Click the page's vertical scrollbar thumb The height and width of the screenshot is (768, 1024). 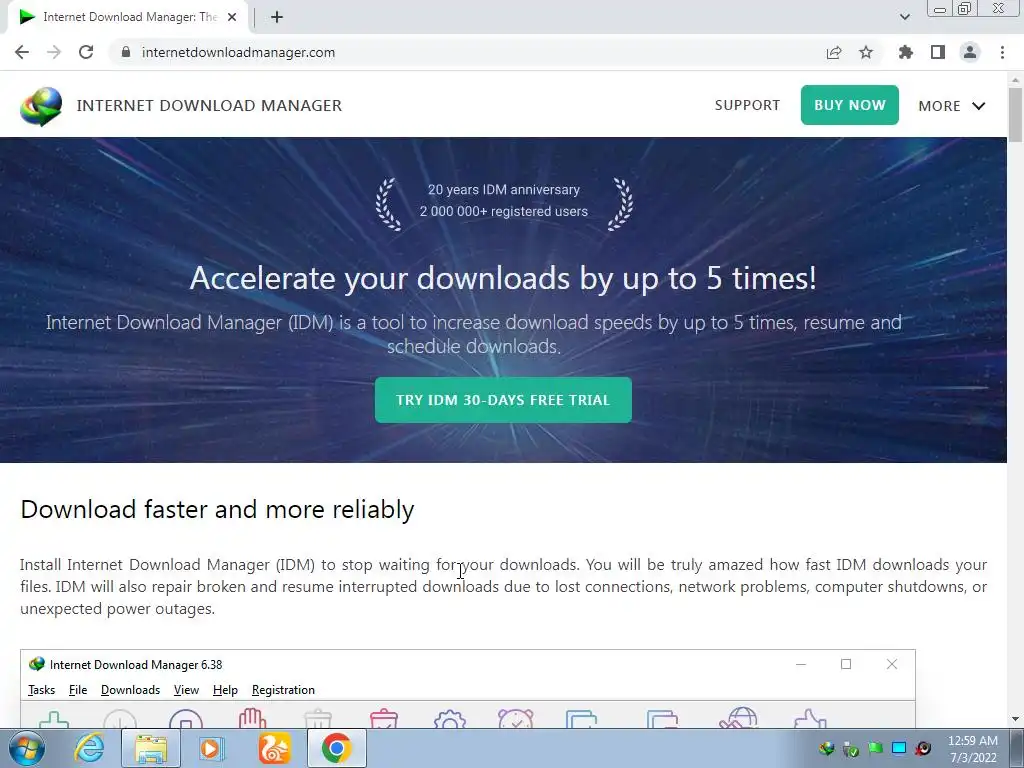(1016, 114)
